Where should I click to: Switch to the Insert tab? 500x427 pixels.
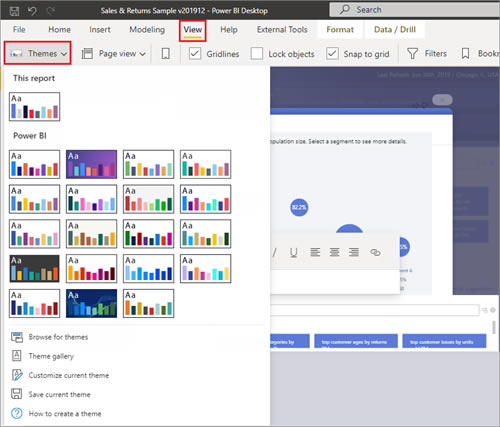click(x=100, y=29)
